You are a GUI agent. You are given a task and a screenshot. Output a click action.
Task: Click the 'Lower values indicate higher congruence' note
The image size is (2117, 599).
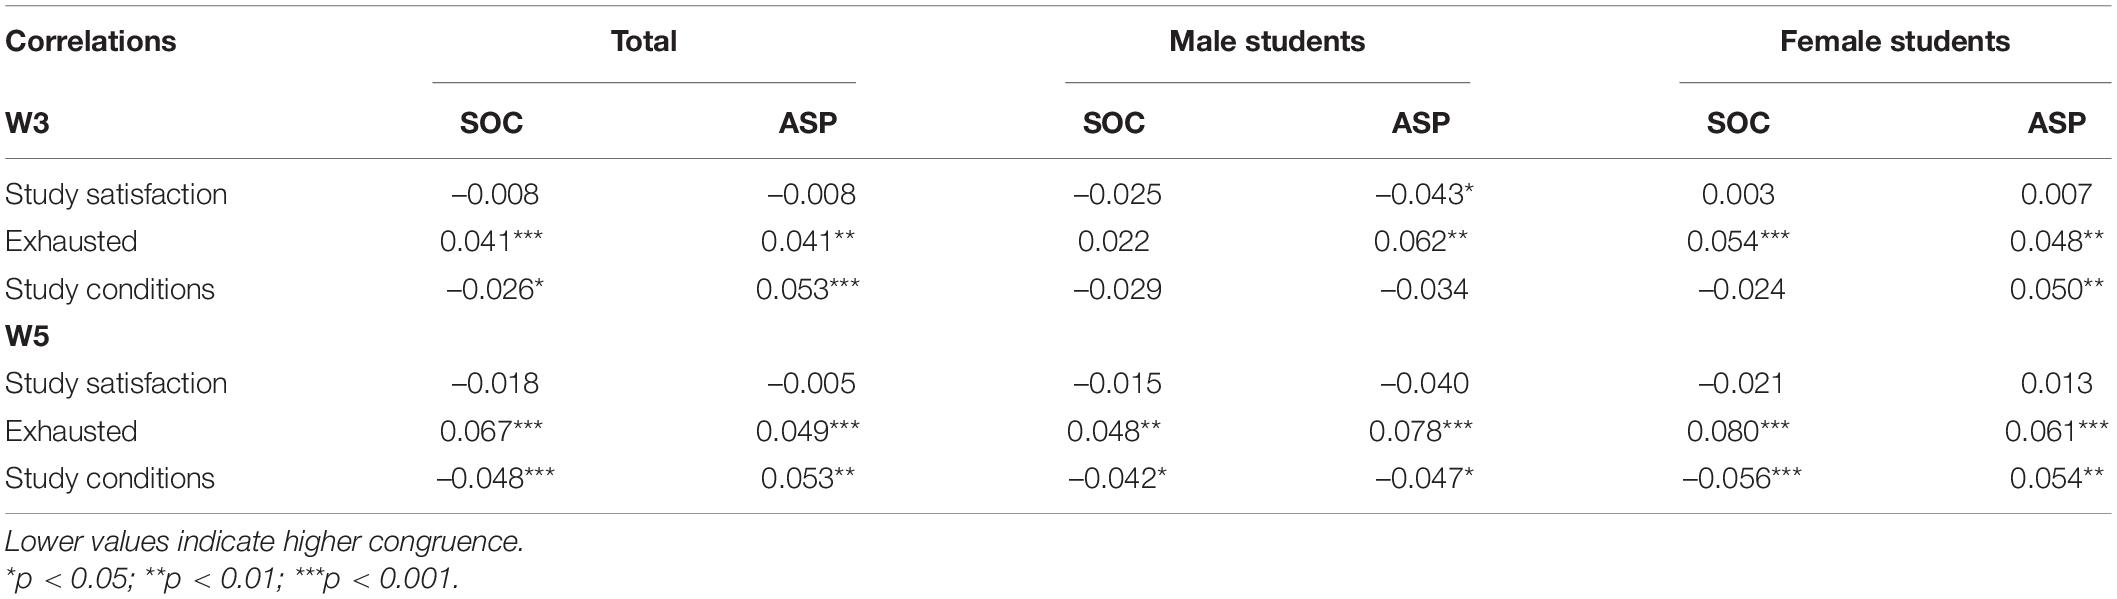tap(264, 541)
